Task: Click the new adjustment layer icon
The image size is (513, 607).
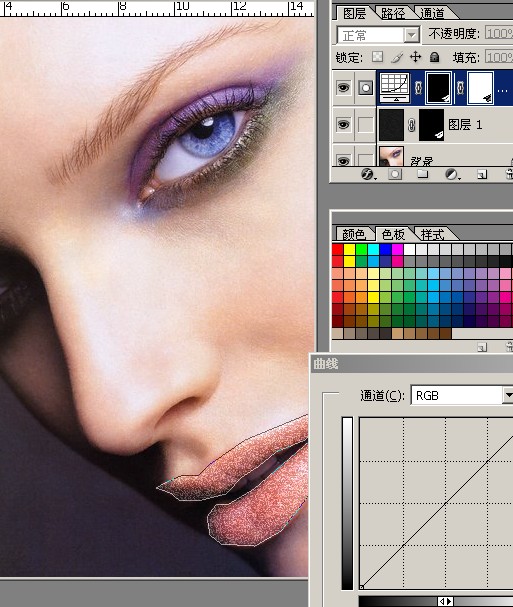Action: [451, 174]
